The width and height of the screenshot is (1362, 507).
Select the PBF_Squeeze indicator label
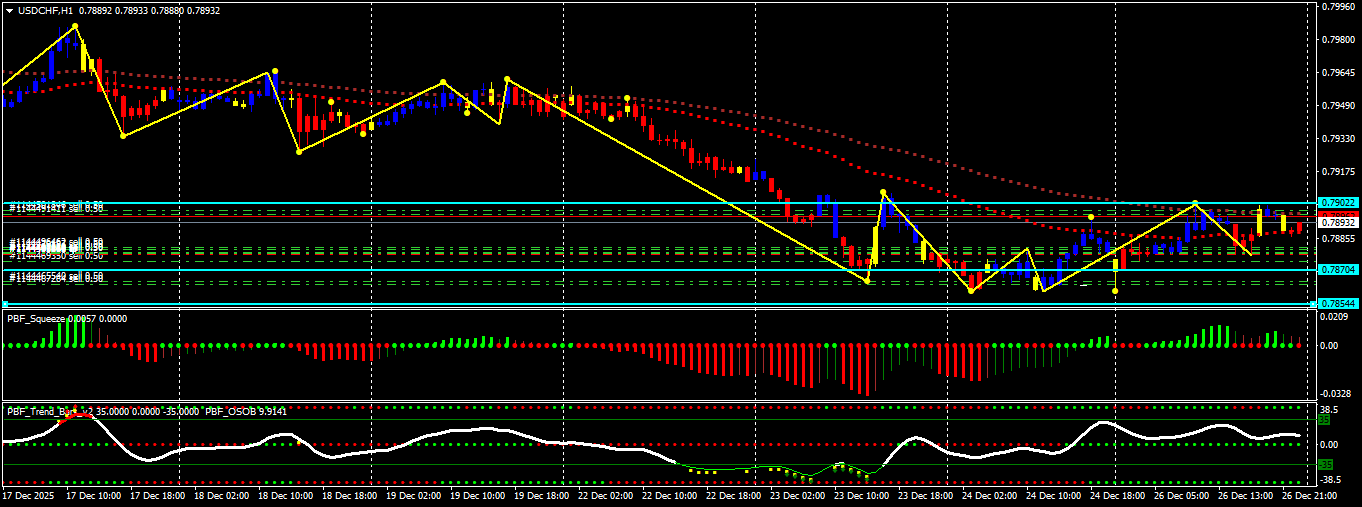[x=36, y=318]
